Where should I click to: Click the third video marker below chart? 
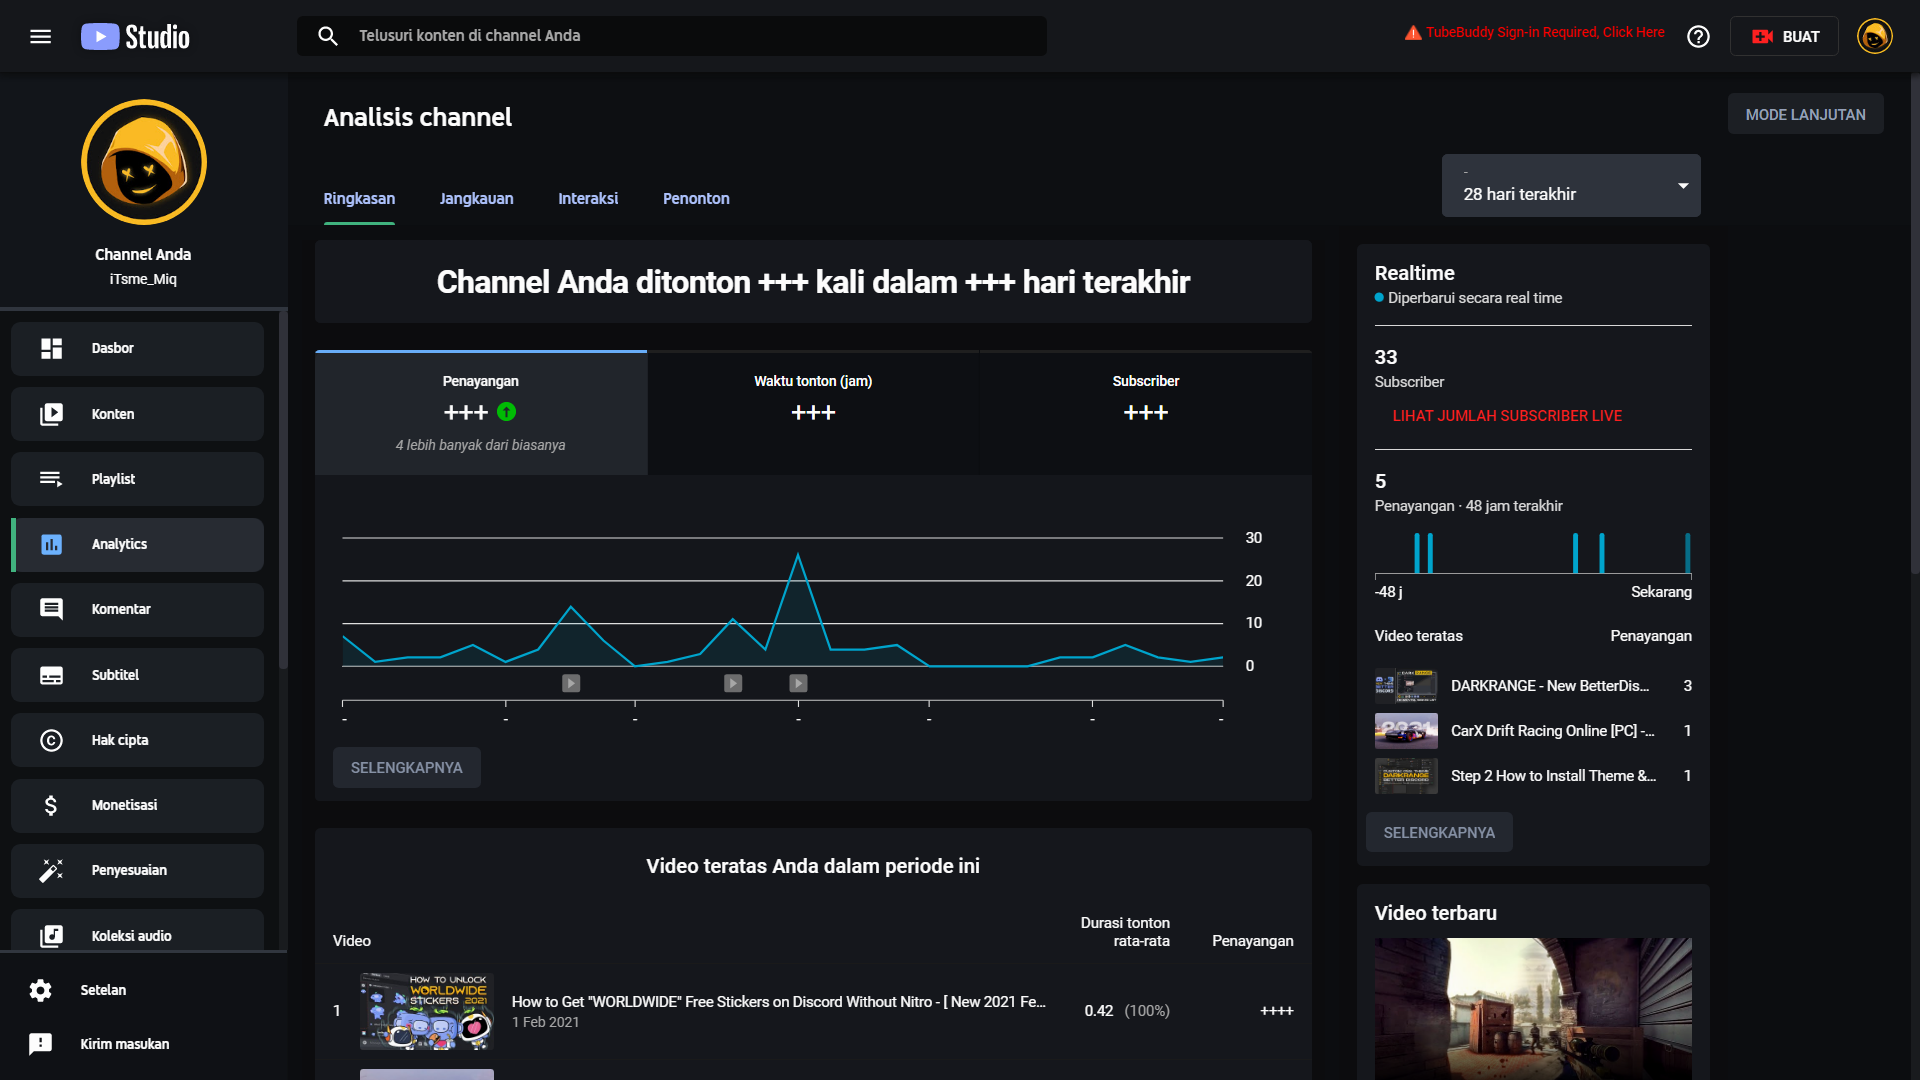pos(798,683)
